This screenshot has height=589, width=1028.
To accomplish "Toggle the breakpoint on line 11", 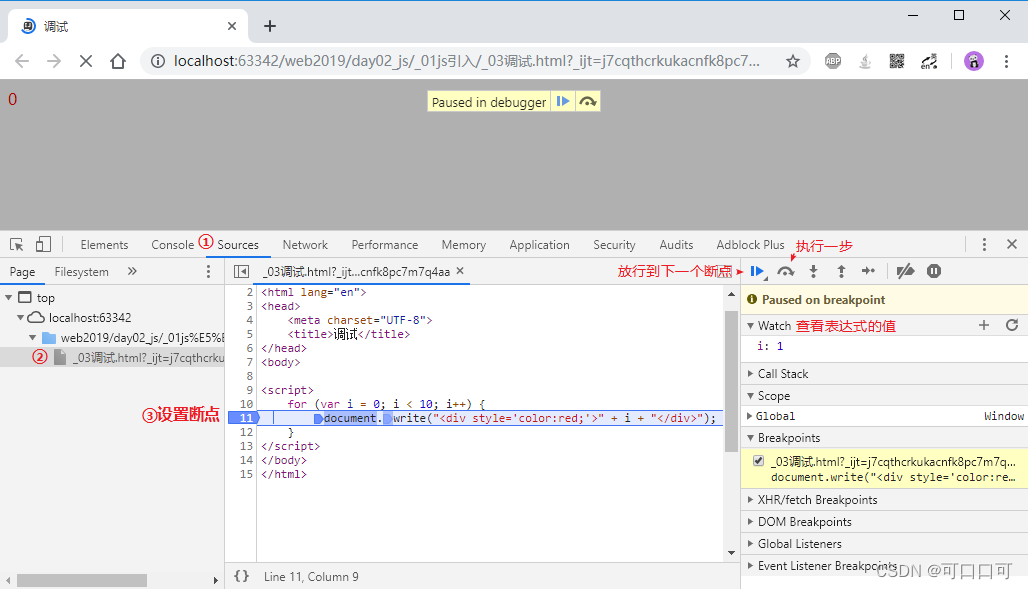I will (243, 417).
